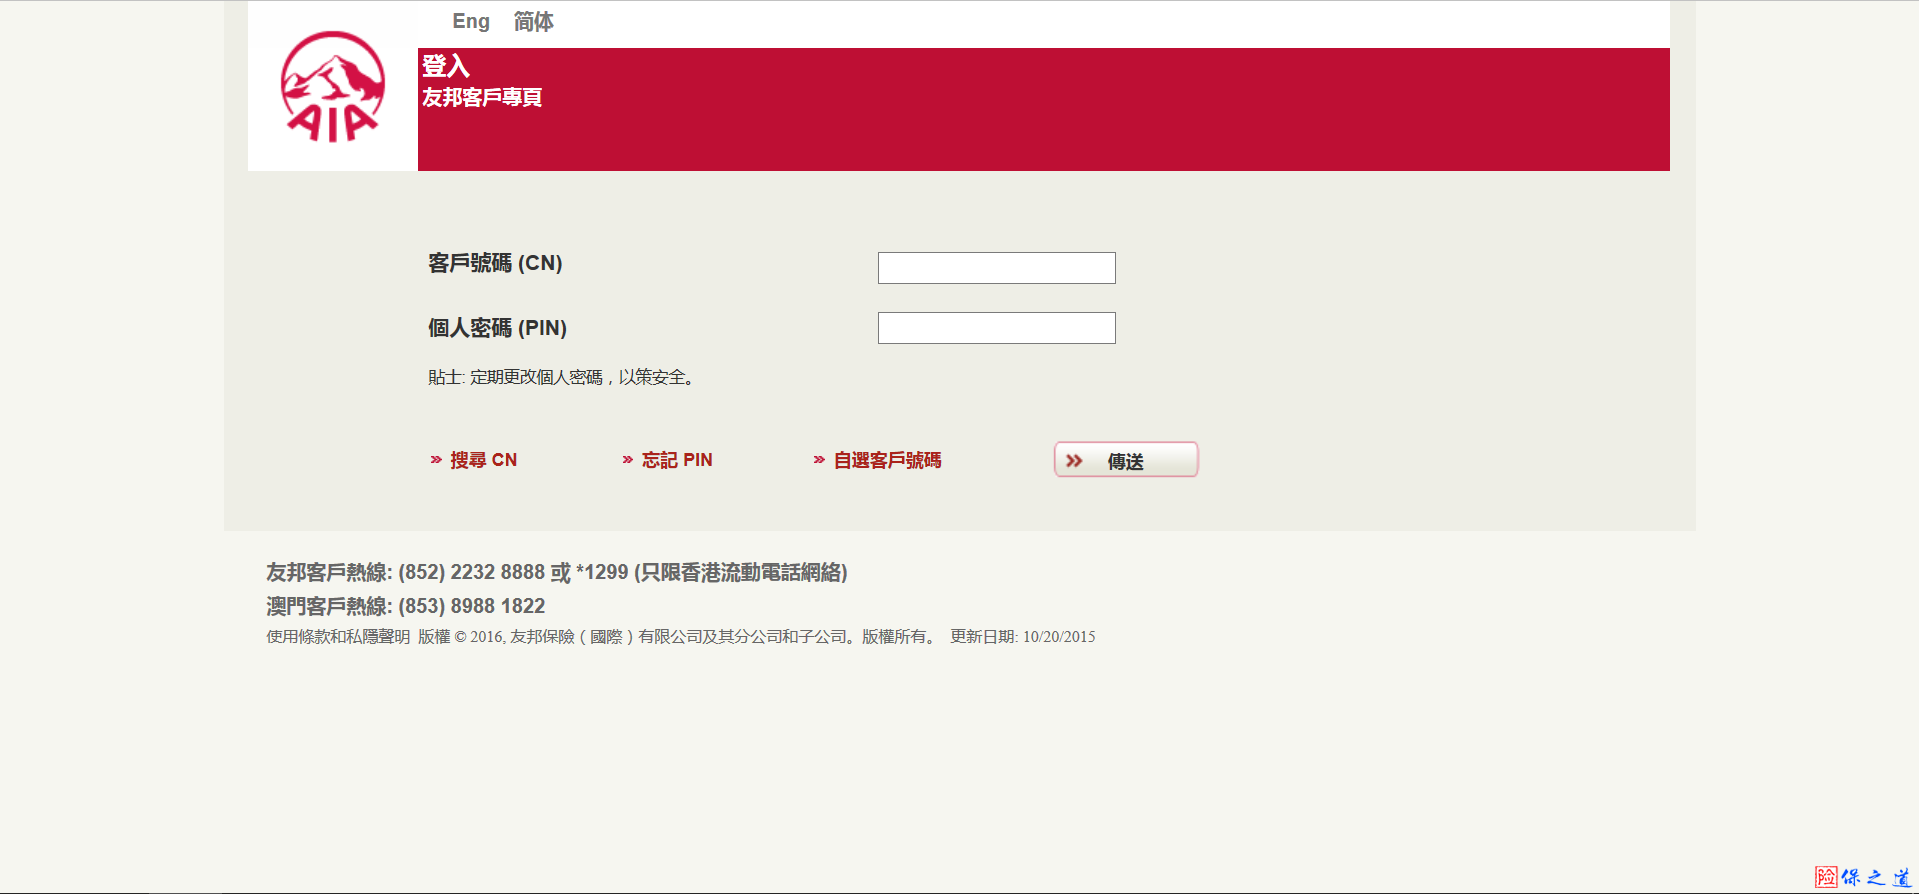
Task: Switch language to 简体
Action: [x=533, y=21]
